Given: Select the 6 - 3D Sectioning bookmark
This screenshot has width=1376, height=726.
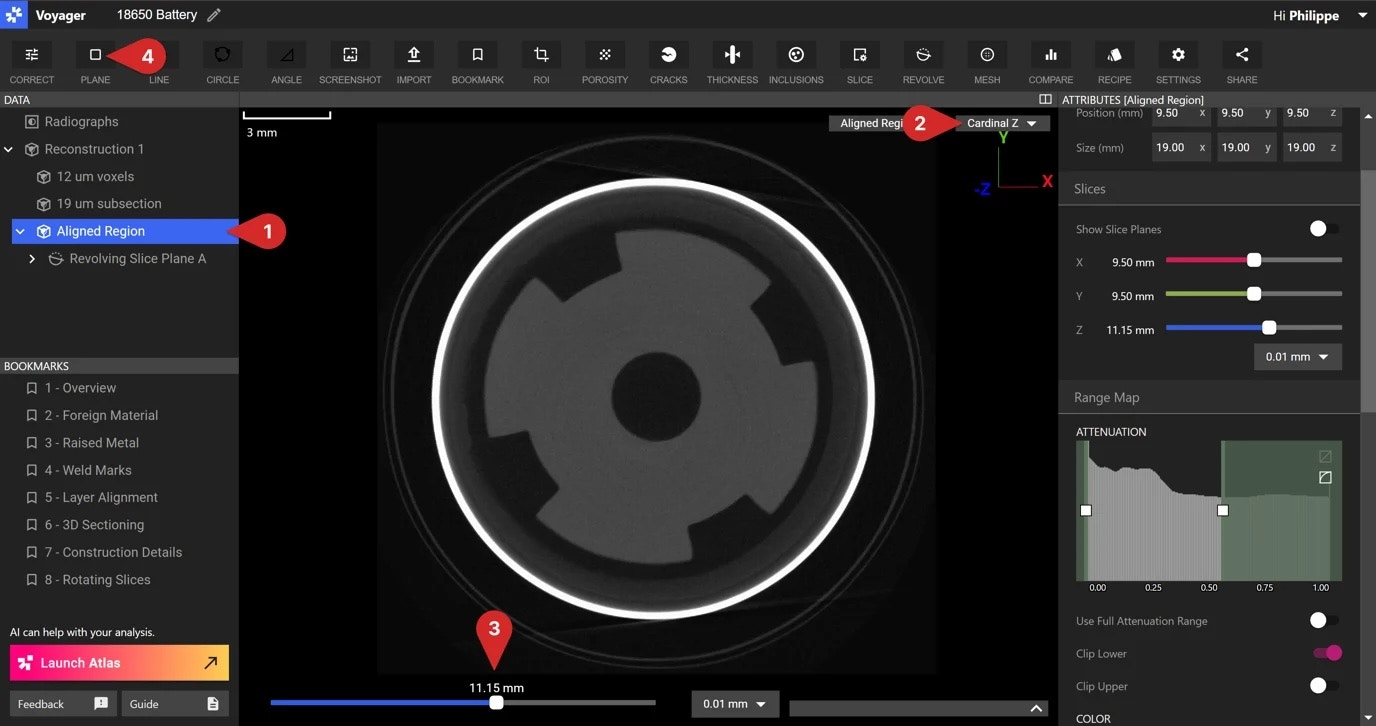Looking at the screenshot, I should coord(94,525).
